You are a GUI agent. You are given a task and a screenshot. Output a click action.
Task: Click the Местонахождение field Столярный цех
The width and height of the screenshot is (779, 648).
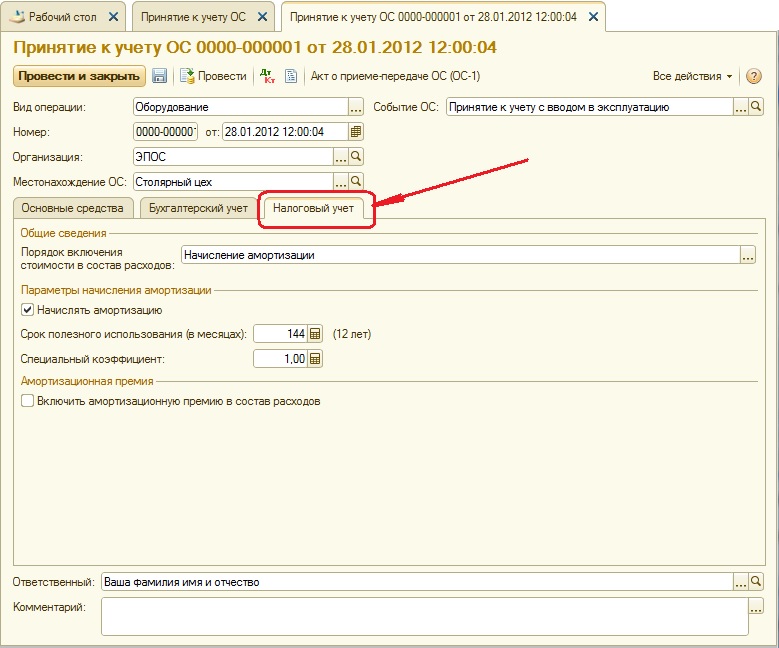[234, 182]
